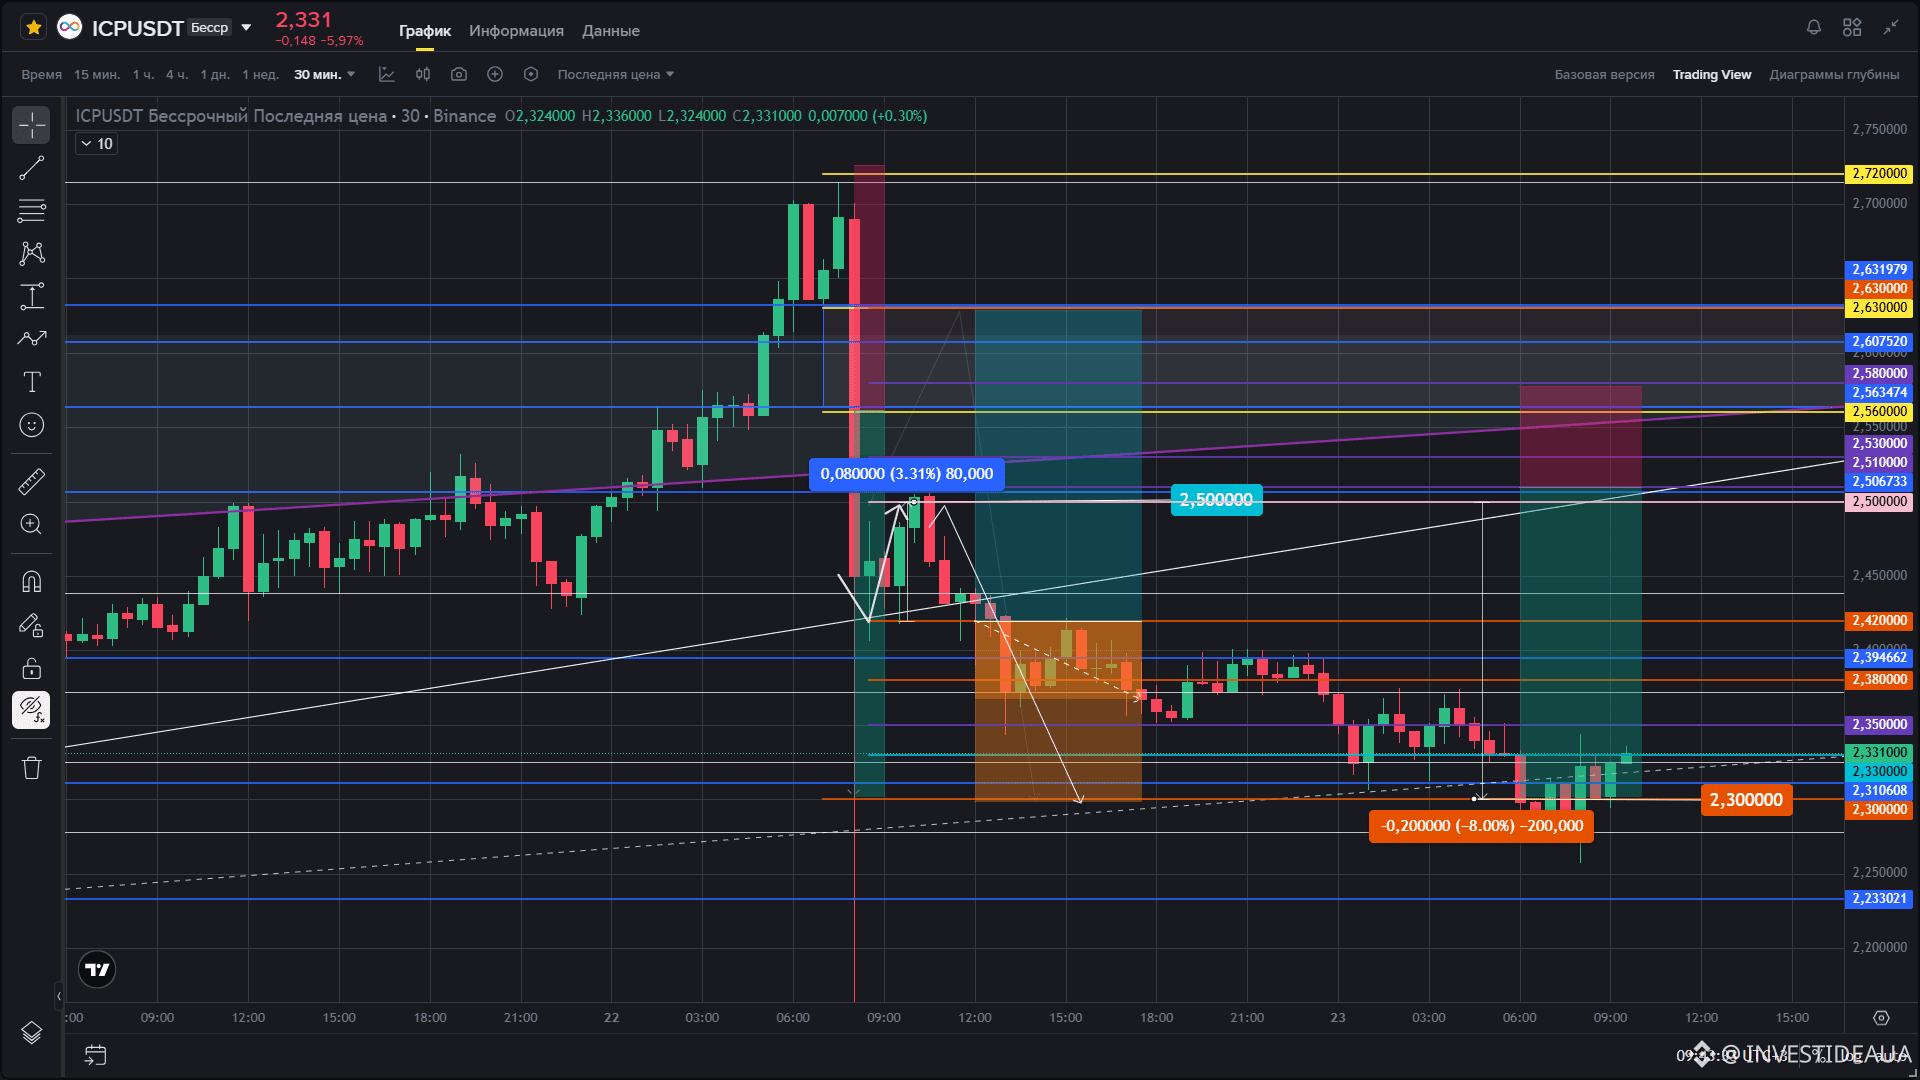Open the technical indicators icon

387,75
